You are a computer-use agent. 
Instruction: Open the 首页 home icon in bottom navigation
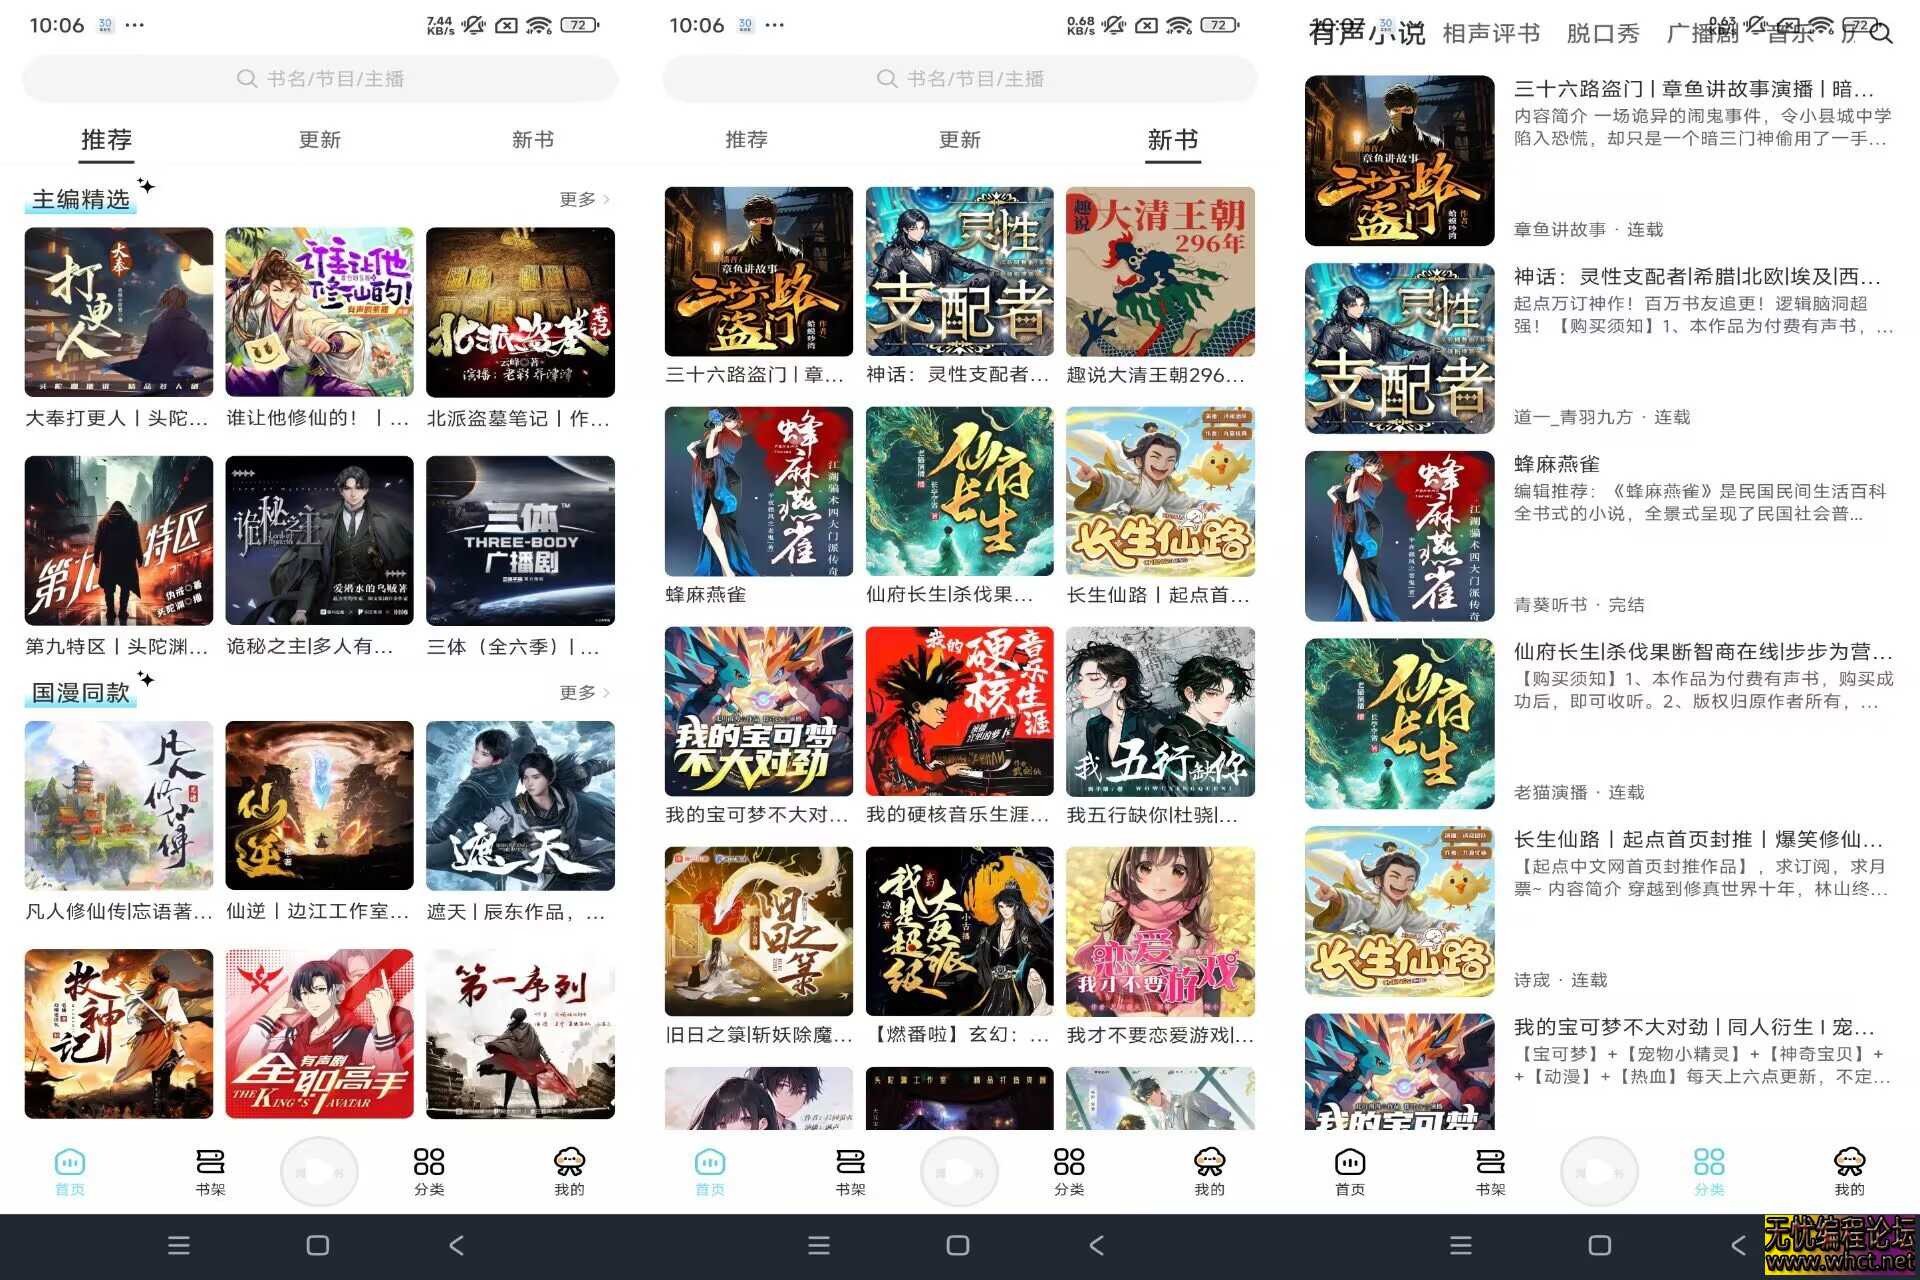coord(69,1170)
